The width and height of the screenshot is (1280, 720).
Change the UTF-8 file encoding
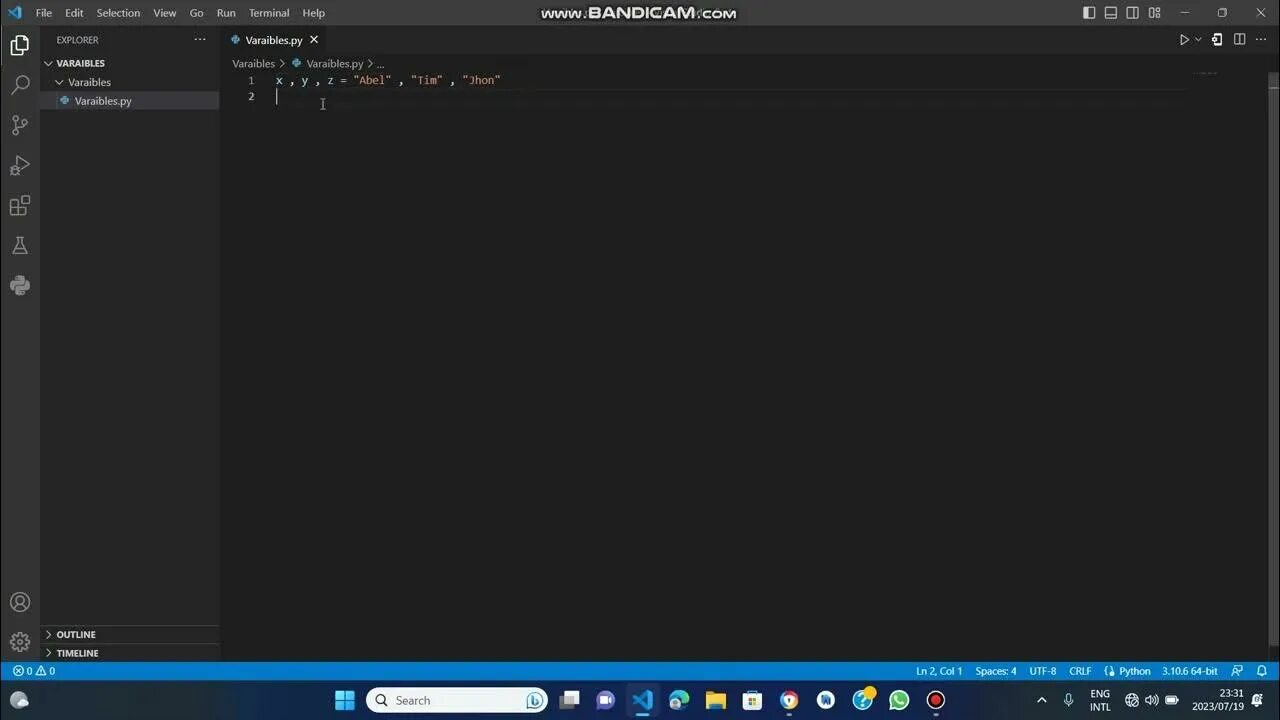coord(1043,671)
